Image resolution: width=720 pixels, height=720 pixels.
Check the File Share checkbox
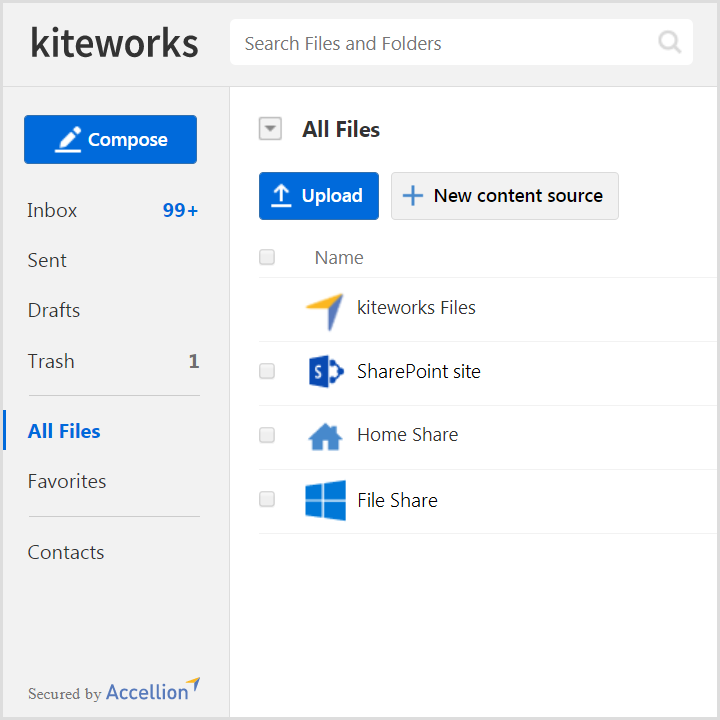267,499
